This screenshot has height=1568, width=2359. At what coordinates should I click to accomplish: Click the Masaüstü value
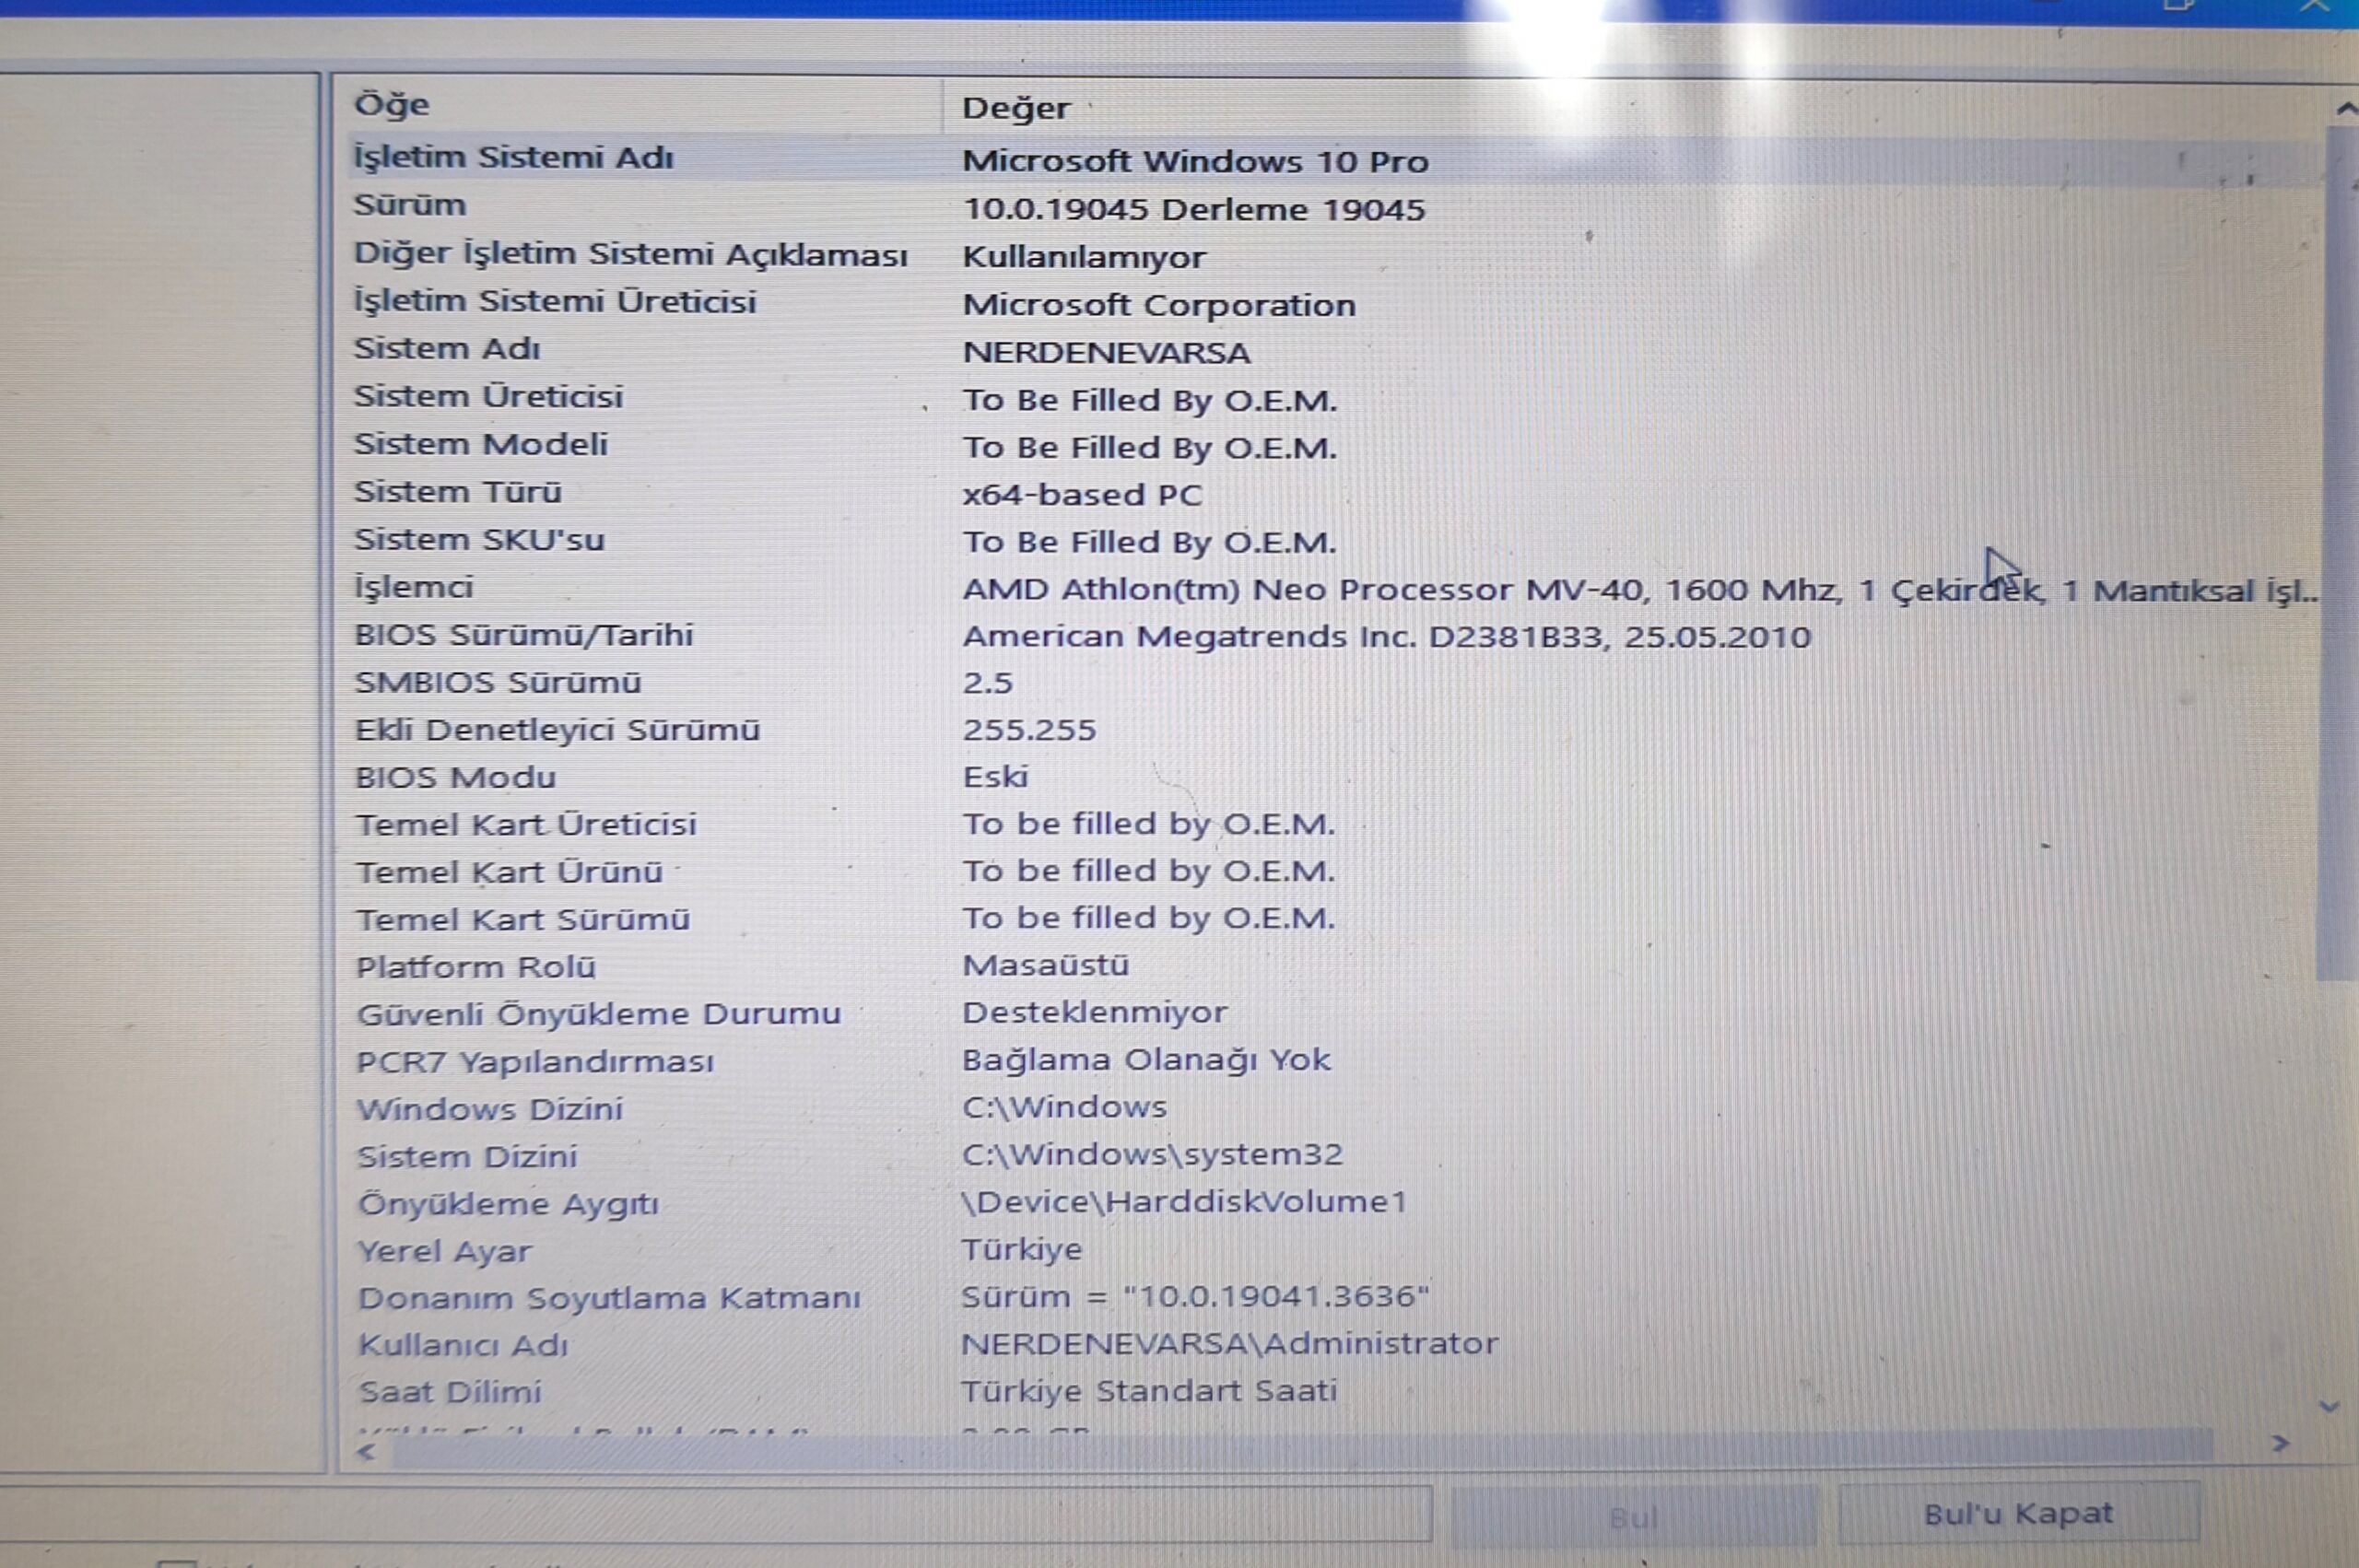click(x=1045, y=966)
